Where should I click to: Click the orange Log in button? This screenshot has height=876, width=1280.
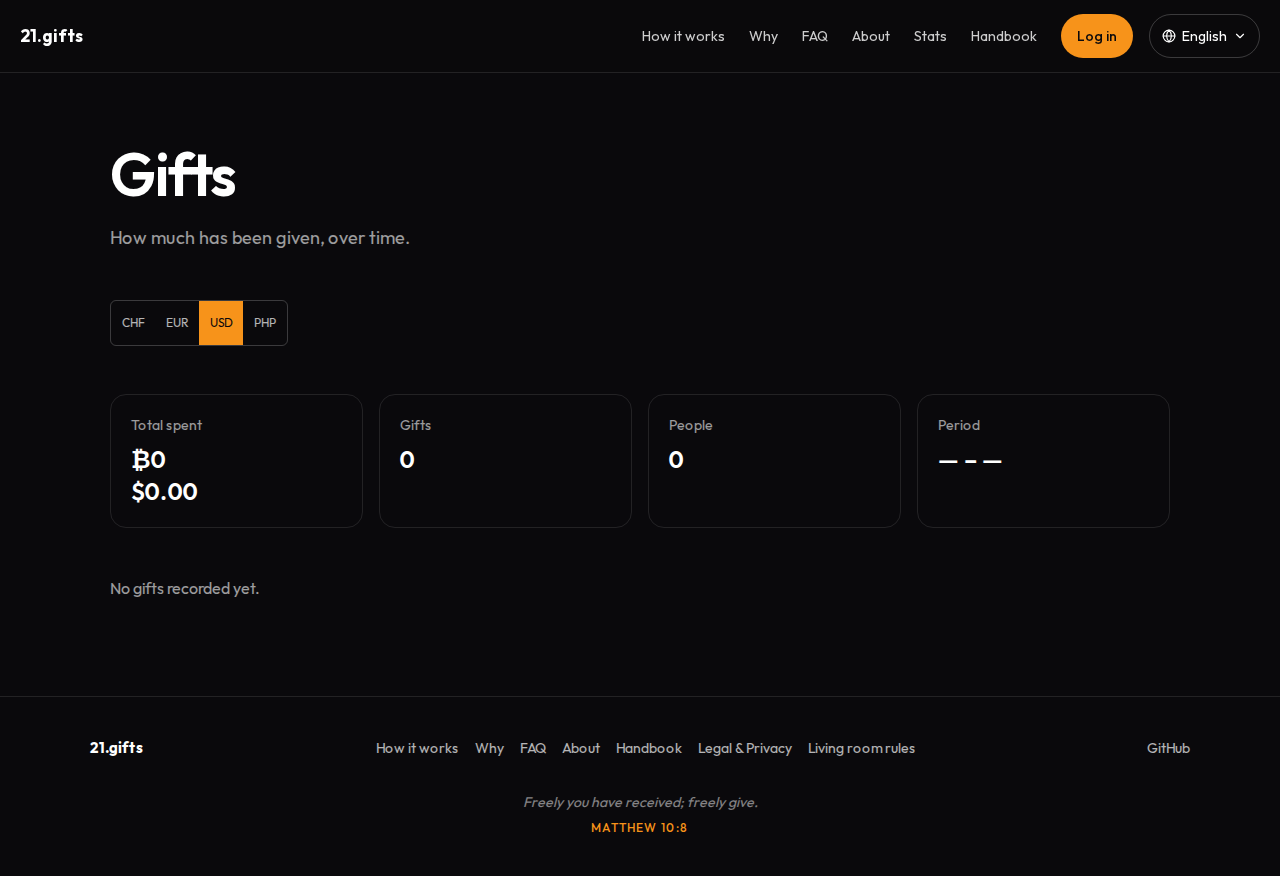(x=1097, y=36)
